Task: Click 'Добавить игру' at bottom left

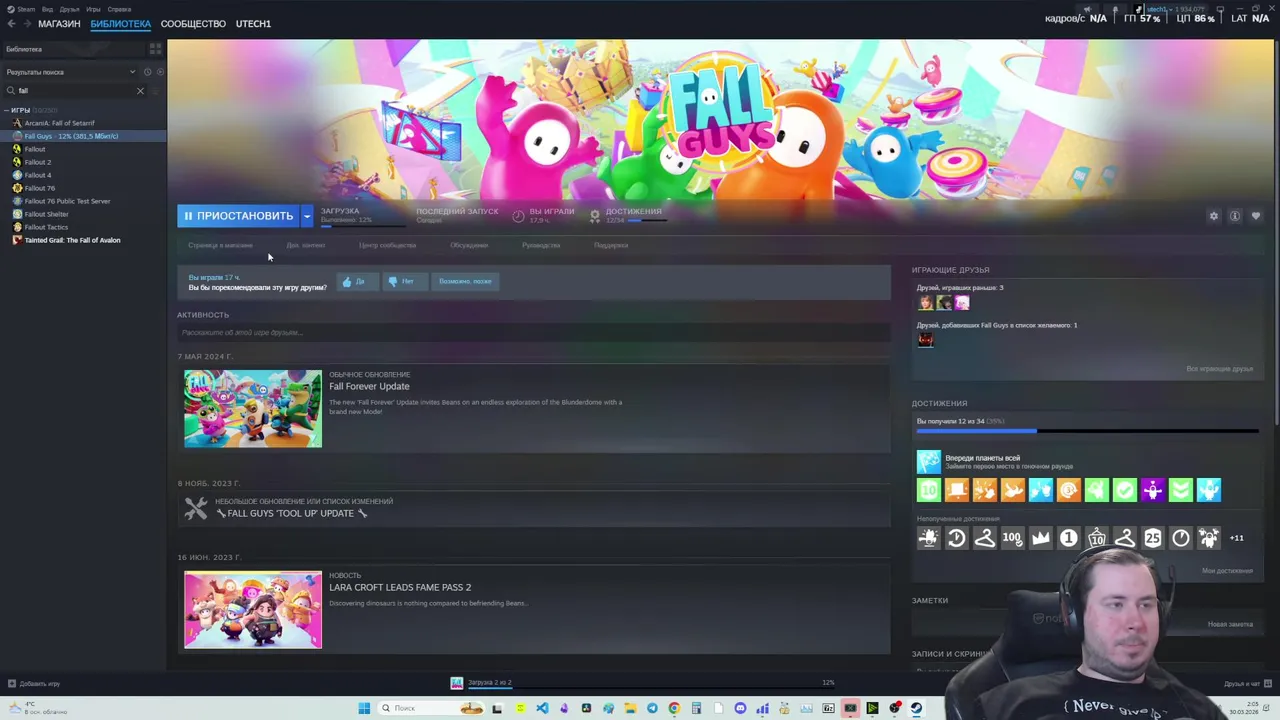Action: 34,684
